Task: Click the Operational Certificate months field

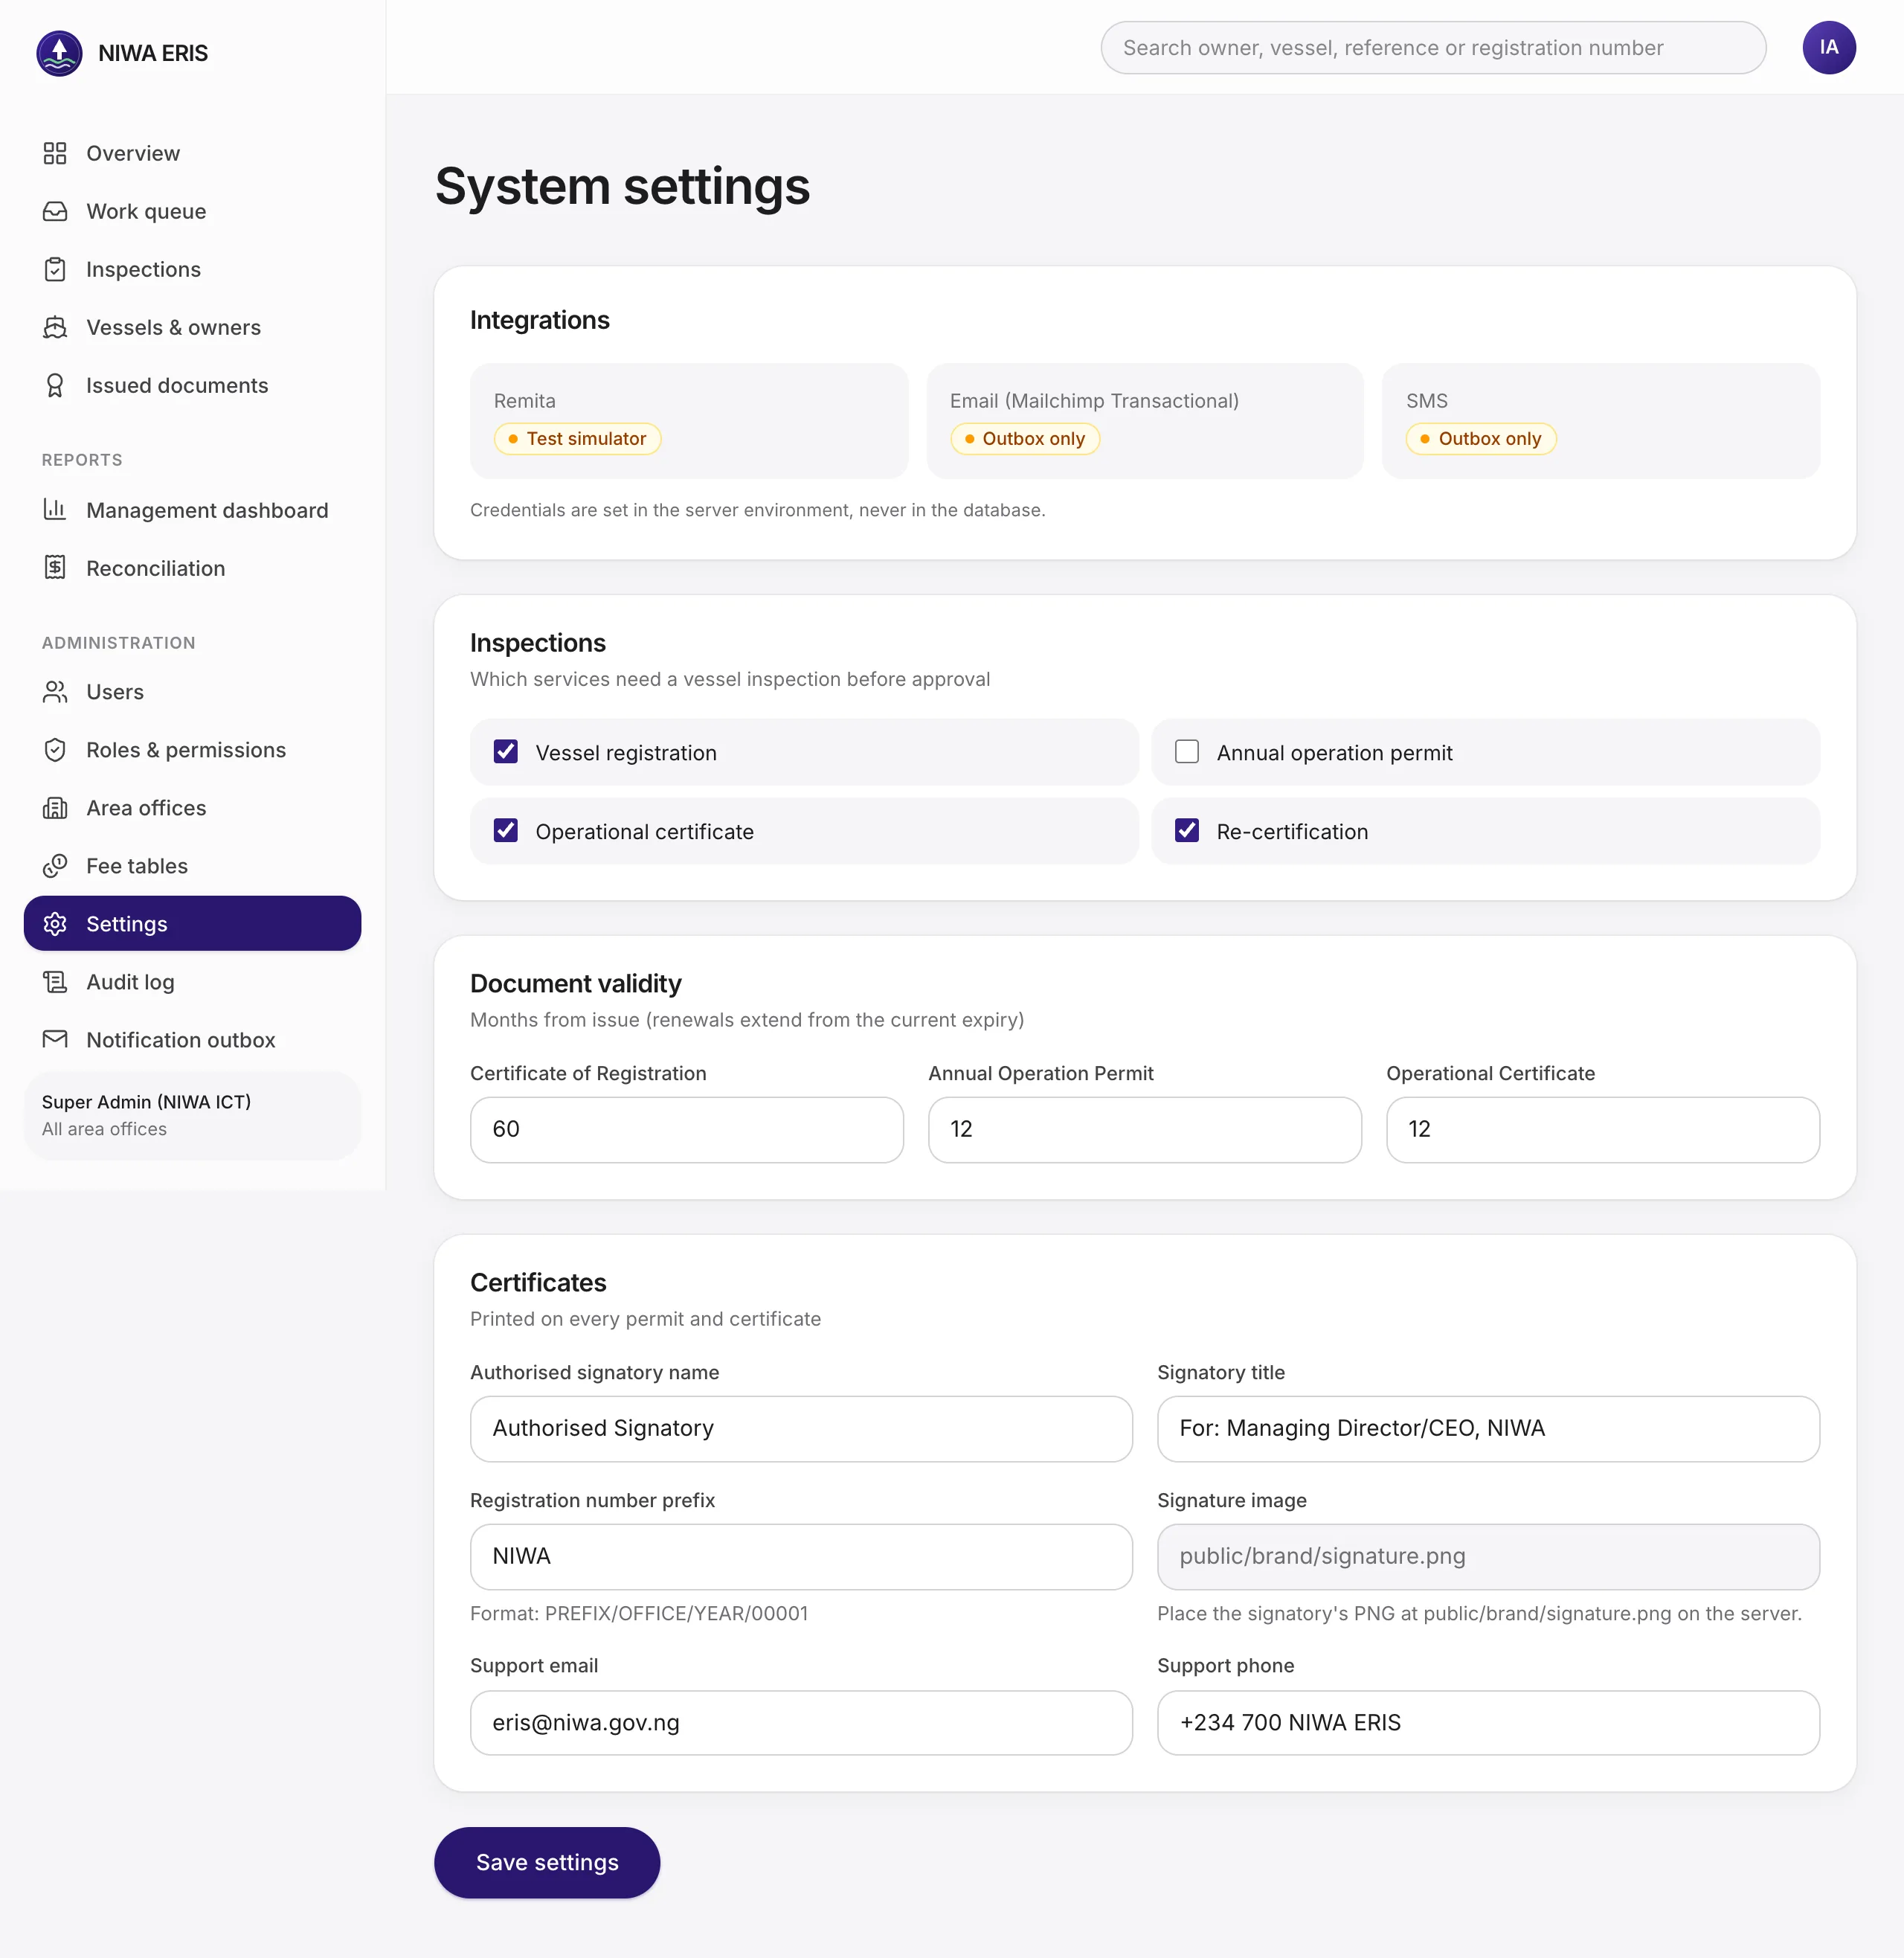Action: point(1603,1130)
